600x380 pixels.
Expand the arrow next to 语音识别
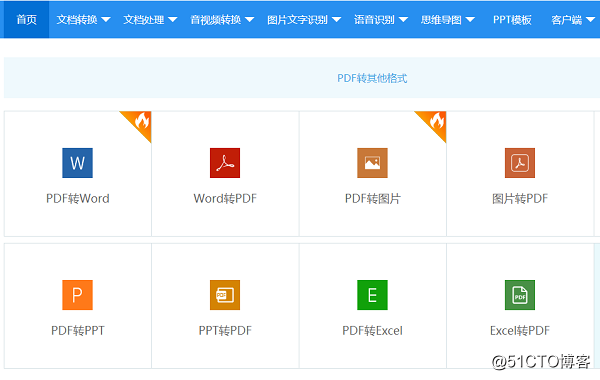click(x=403, y=20)
